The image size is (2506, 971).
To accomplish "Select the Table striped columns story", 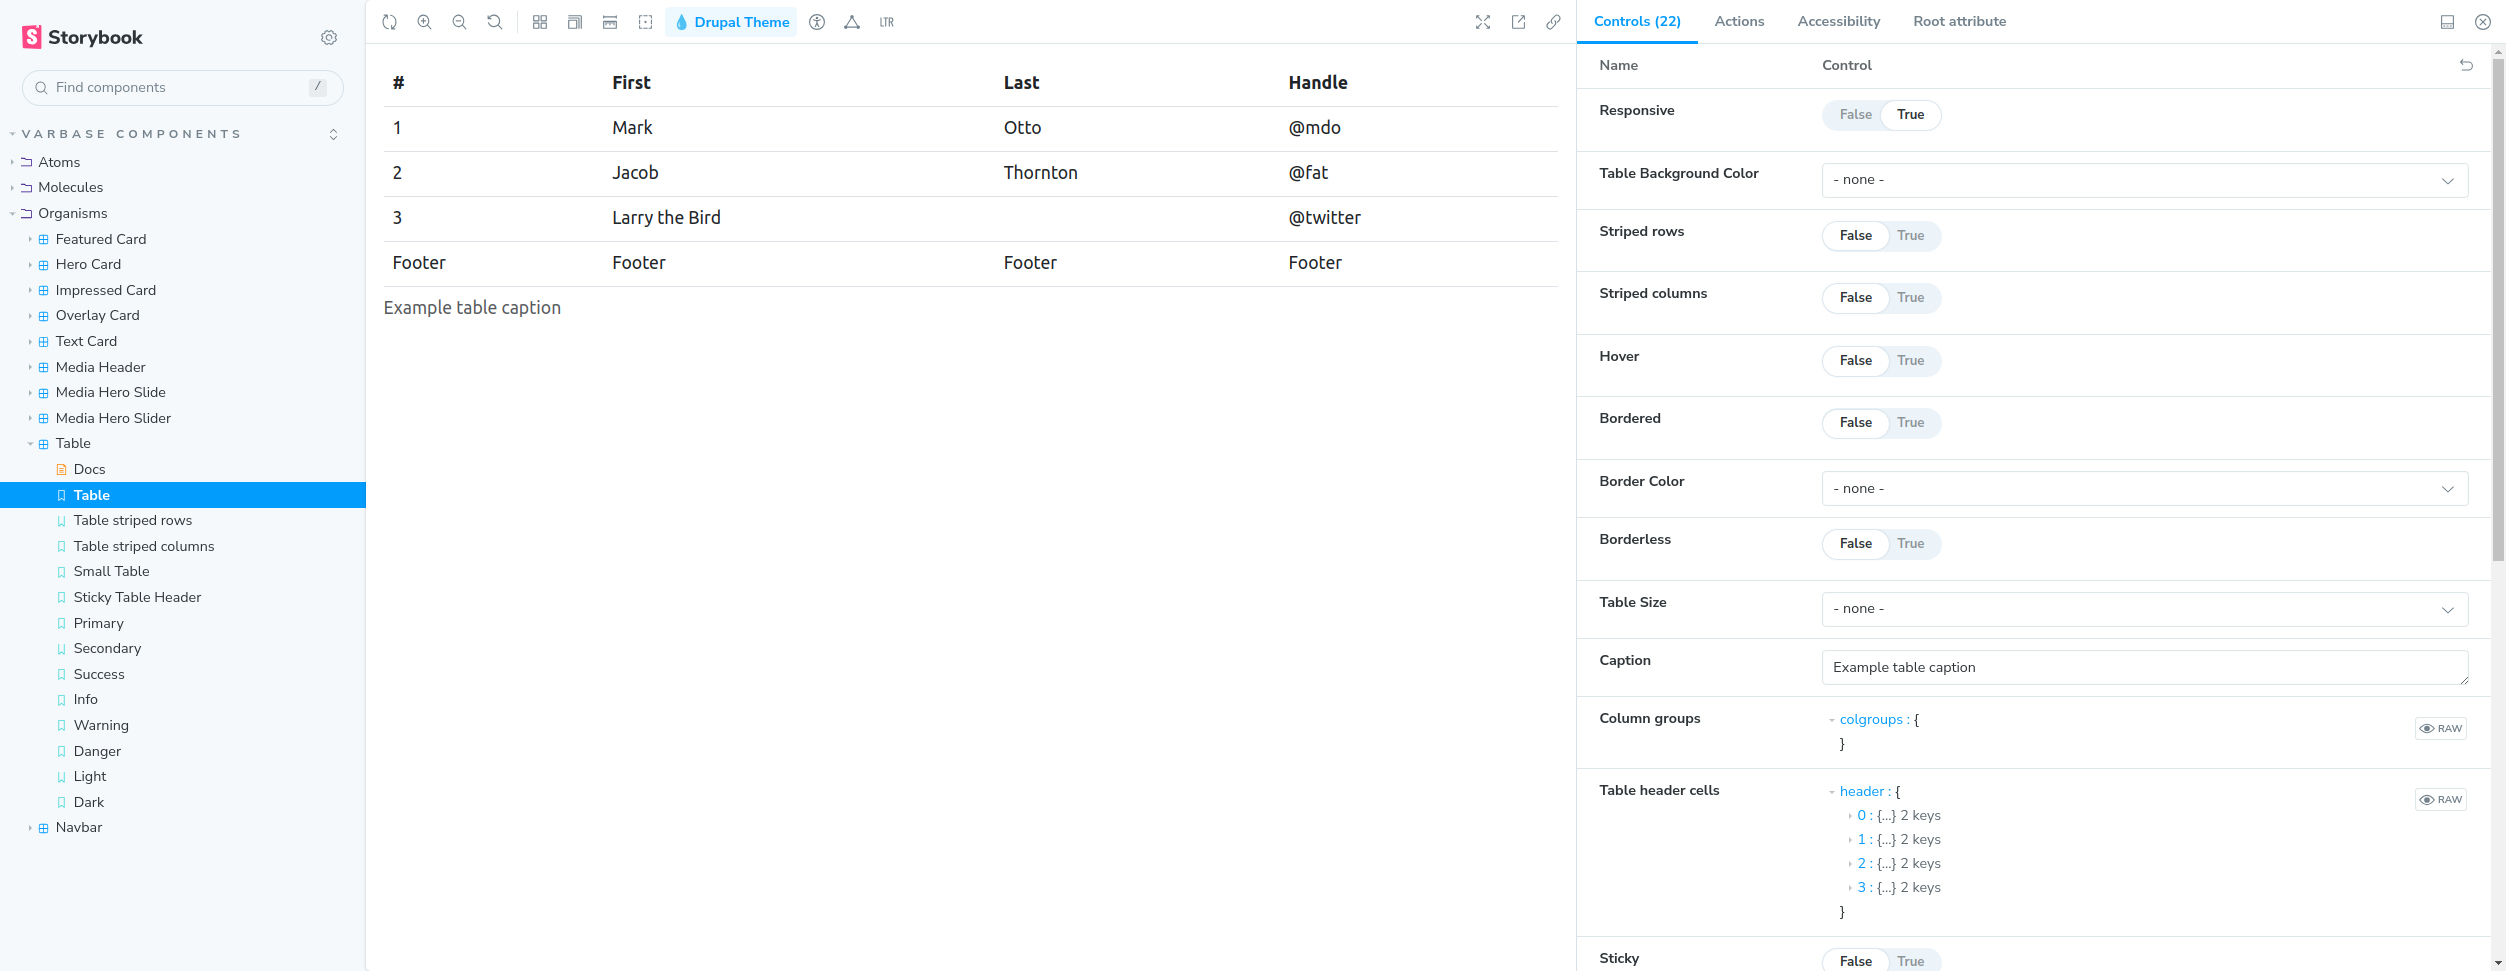I will pos(144,546).
